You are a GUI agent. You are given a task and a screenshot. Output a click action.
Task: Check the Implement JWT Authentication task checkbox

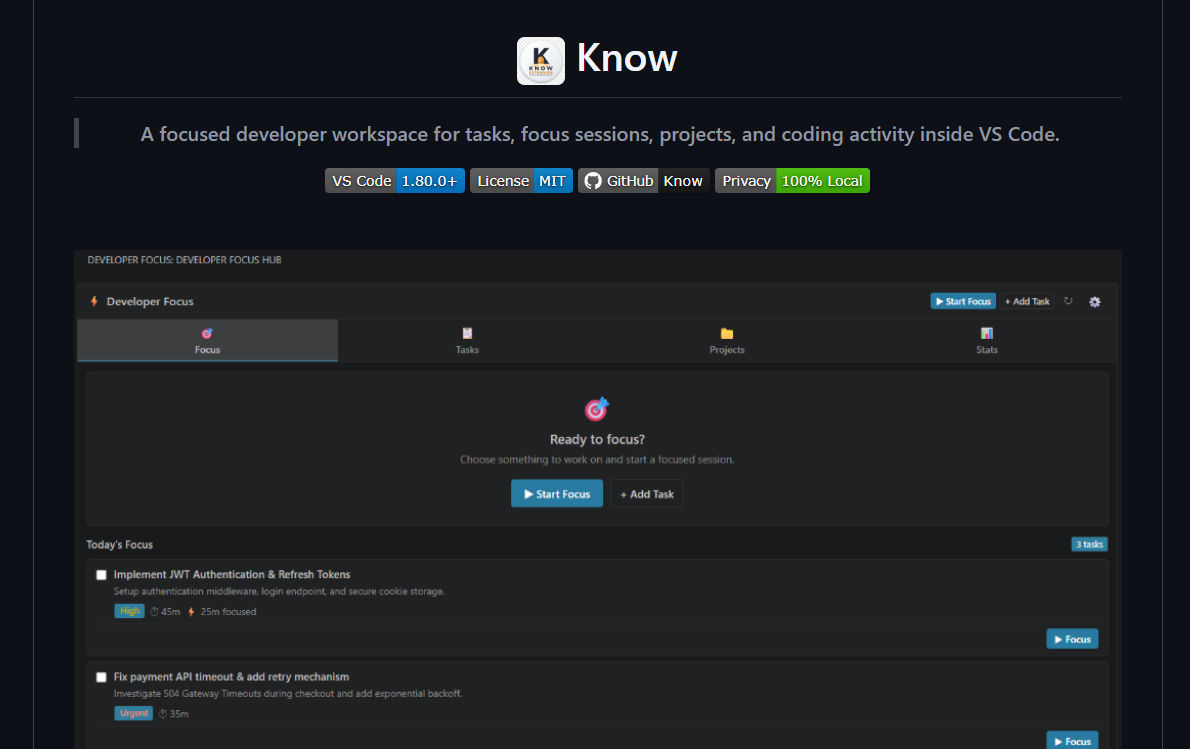(x=101, y=575)
